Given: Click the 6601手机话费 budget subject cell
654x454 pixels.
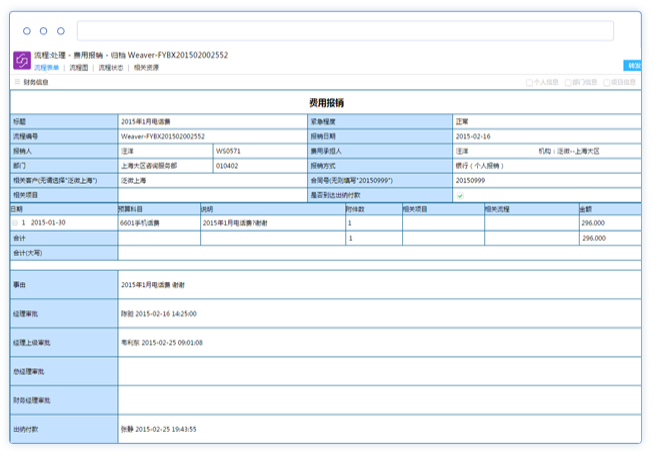Looking at the screenshot, I should click(x=158, y=223).
